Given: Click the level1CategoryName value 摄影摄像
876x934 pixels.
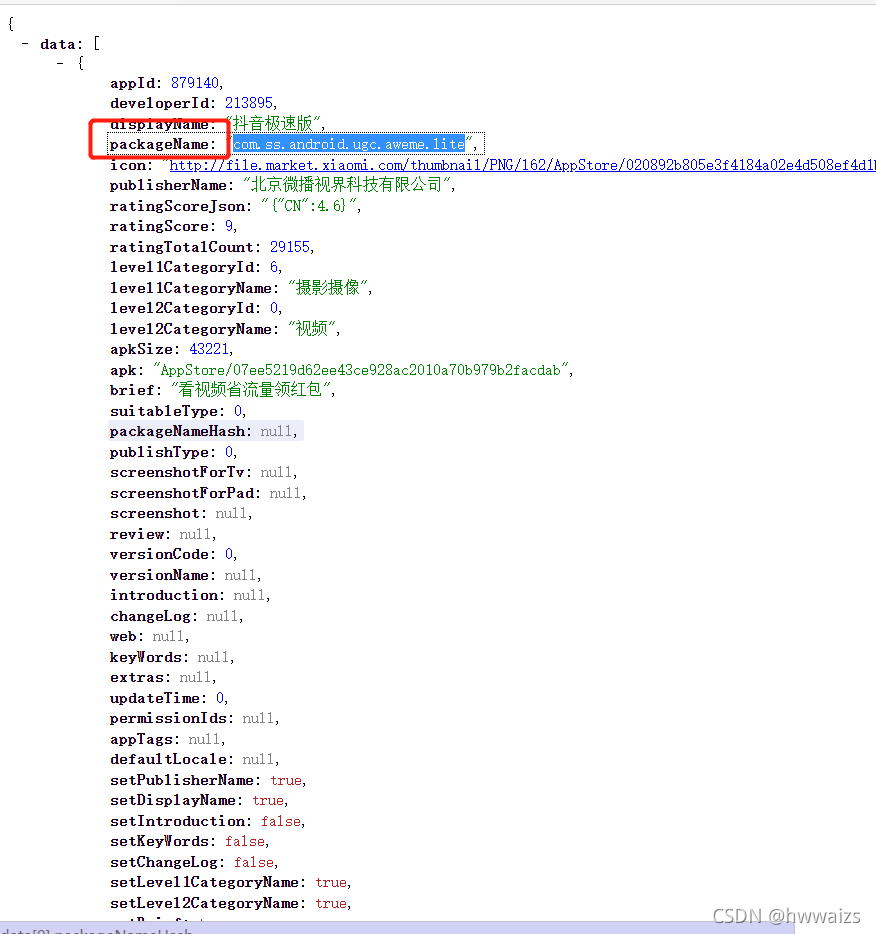Looking at the screenshot, I should click(x=328, y=288).
